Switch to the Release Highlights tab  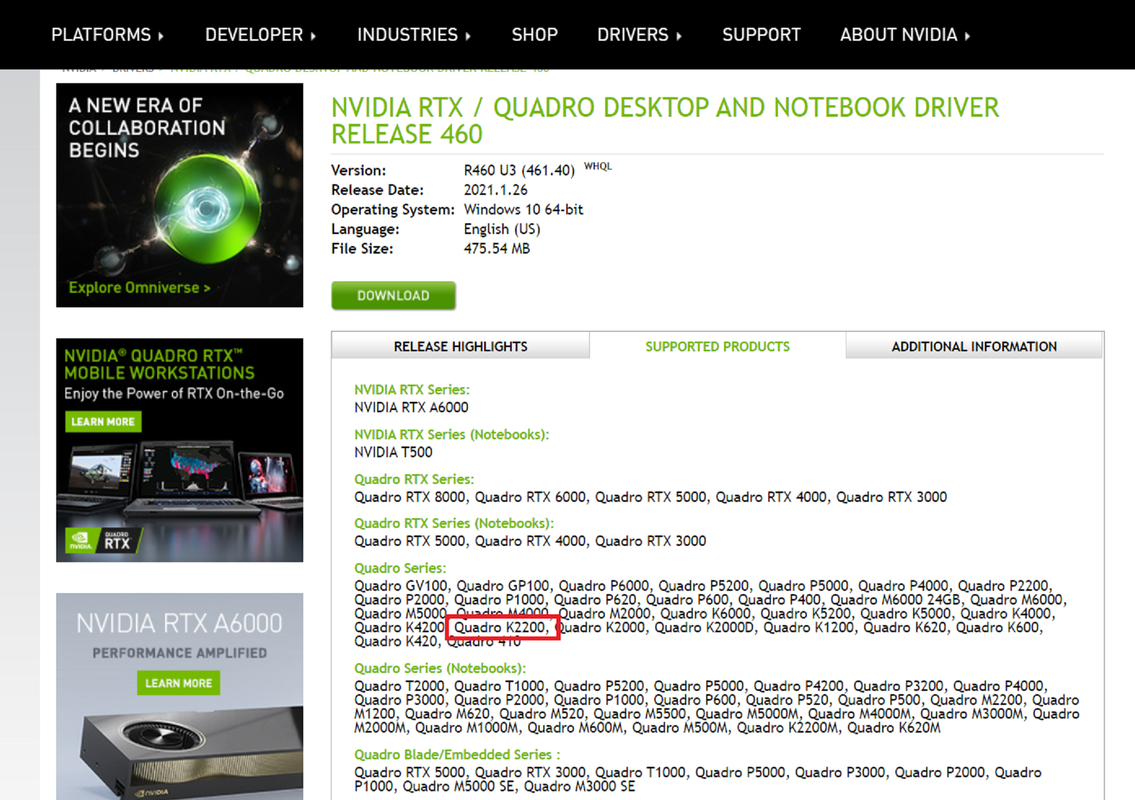[460, 346]
